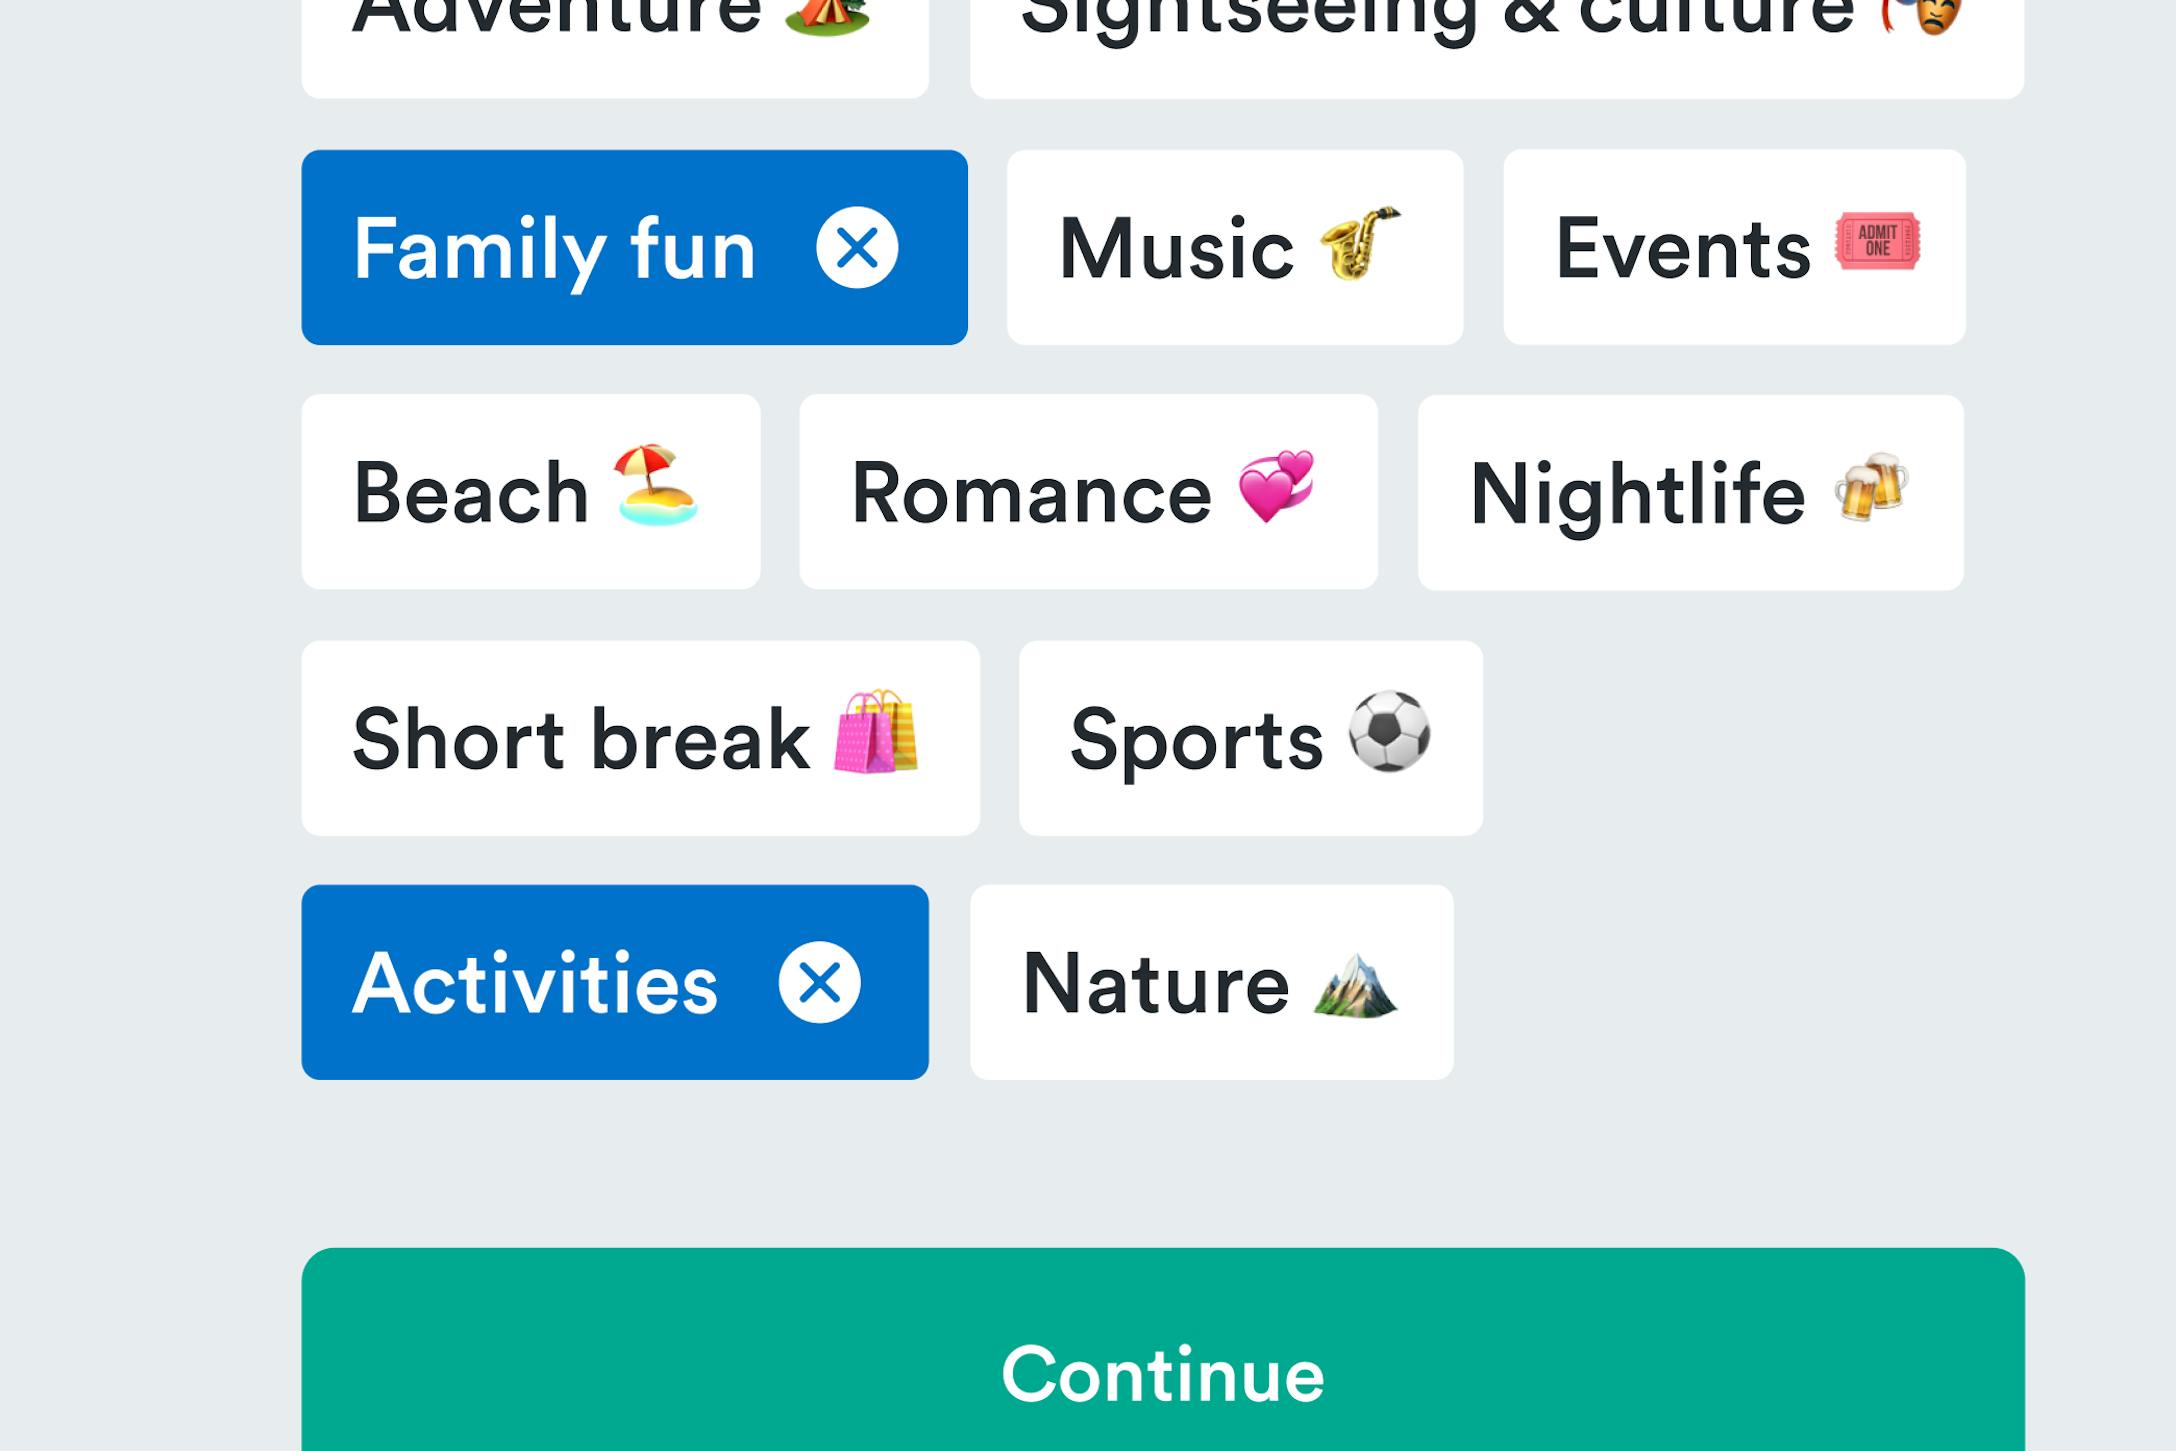
Task: Click the admit-one ticket icon on Events
Action: click(1877, 241)
